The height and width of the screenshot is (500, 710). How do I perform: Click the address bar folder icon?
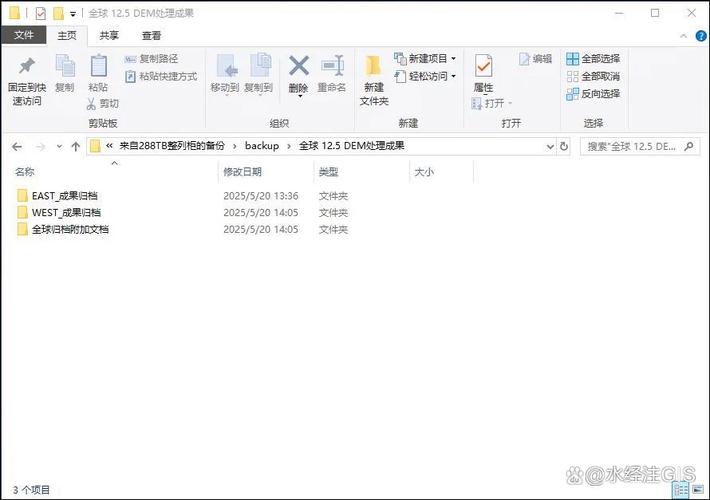pyautogui.click(x=95, y=146)
